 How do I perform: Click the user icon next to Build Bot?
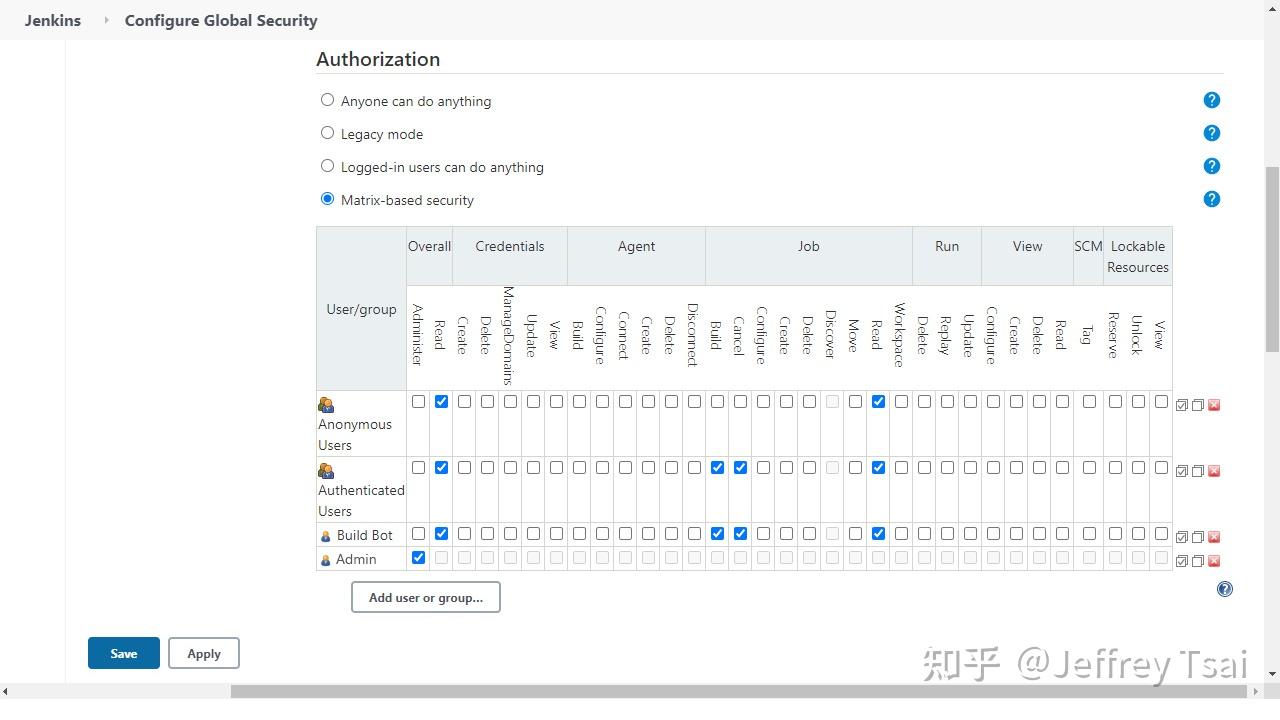point(325,535)
